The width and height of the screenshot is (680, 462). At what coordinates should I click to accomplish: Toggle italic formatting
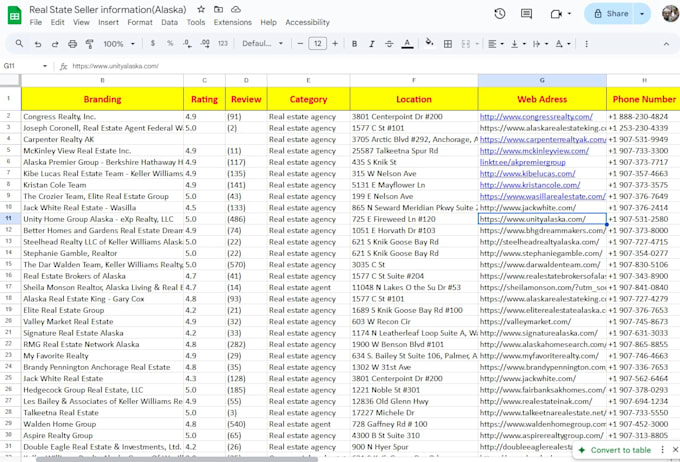tap(372, 44)
